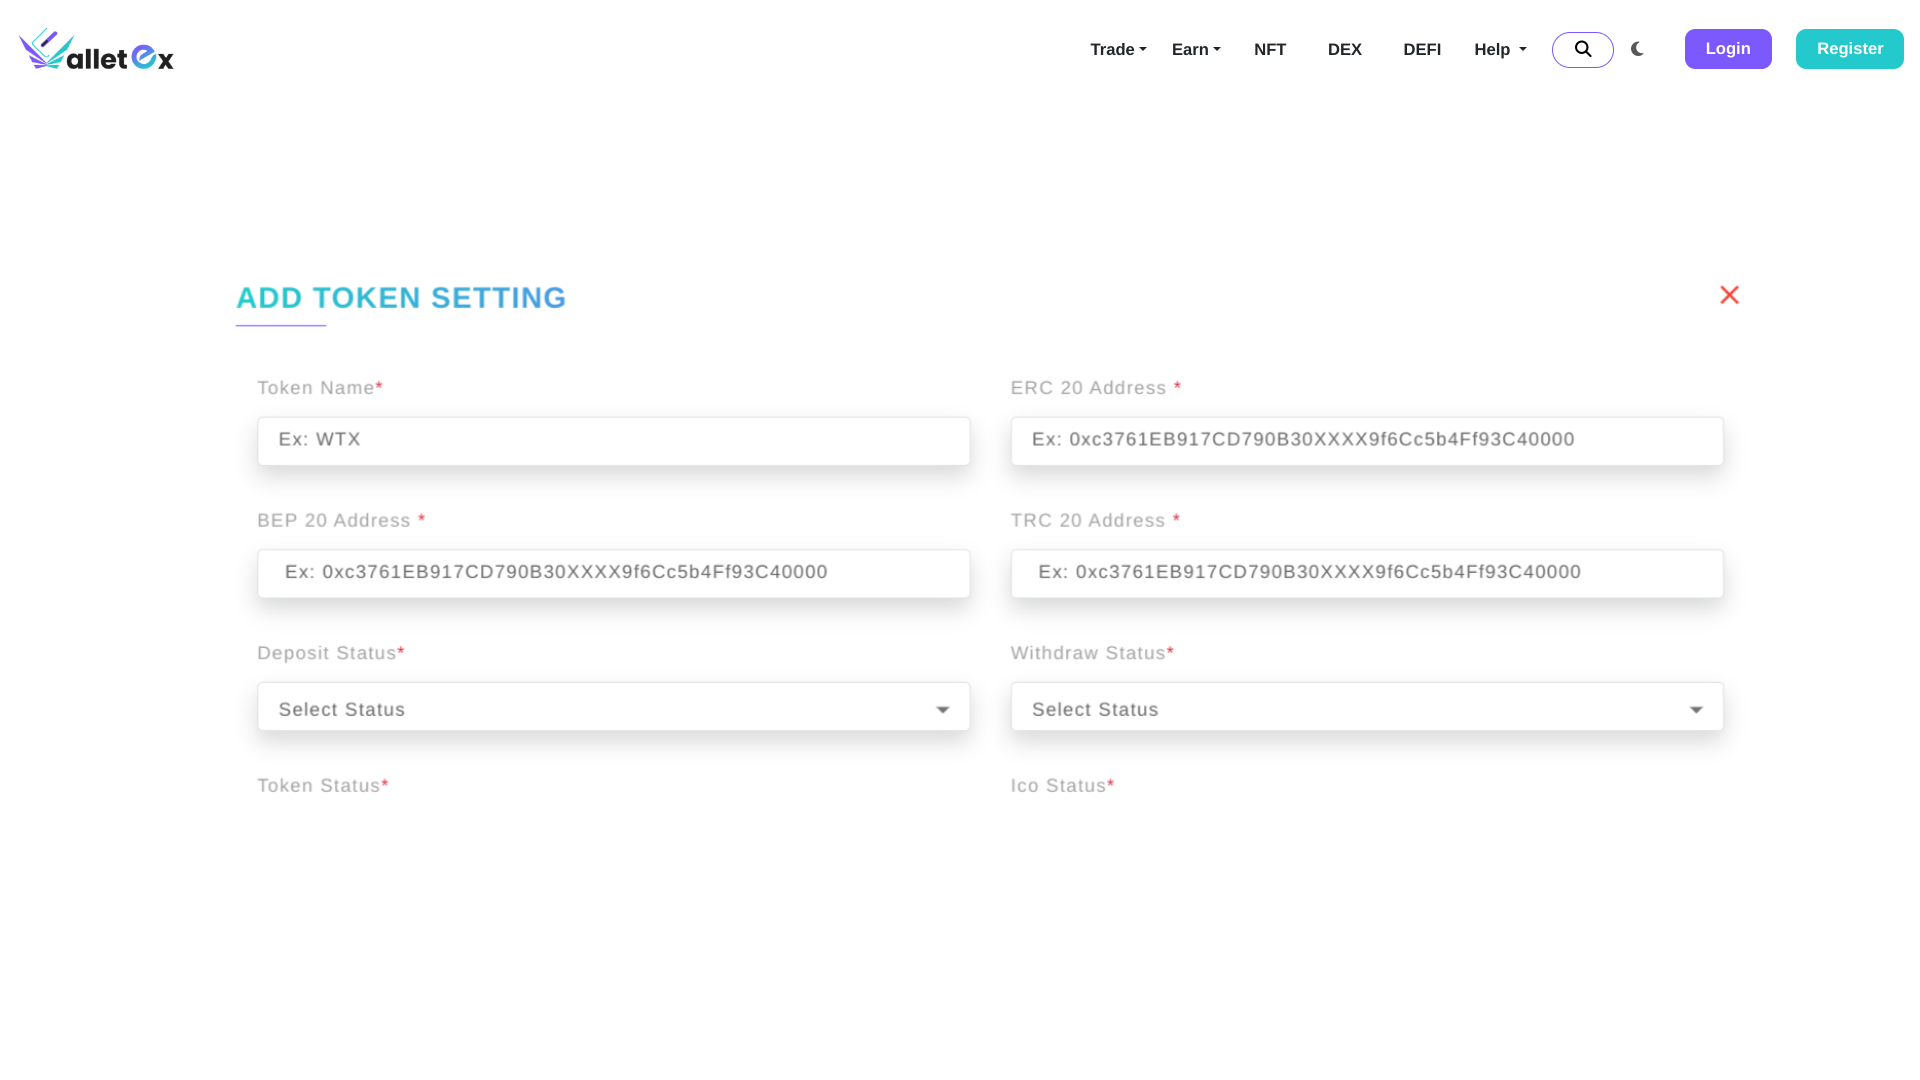Open the DEX menu item
1920x1080 pixels.
pos(1344,49)
